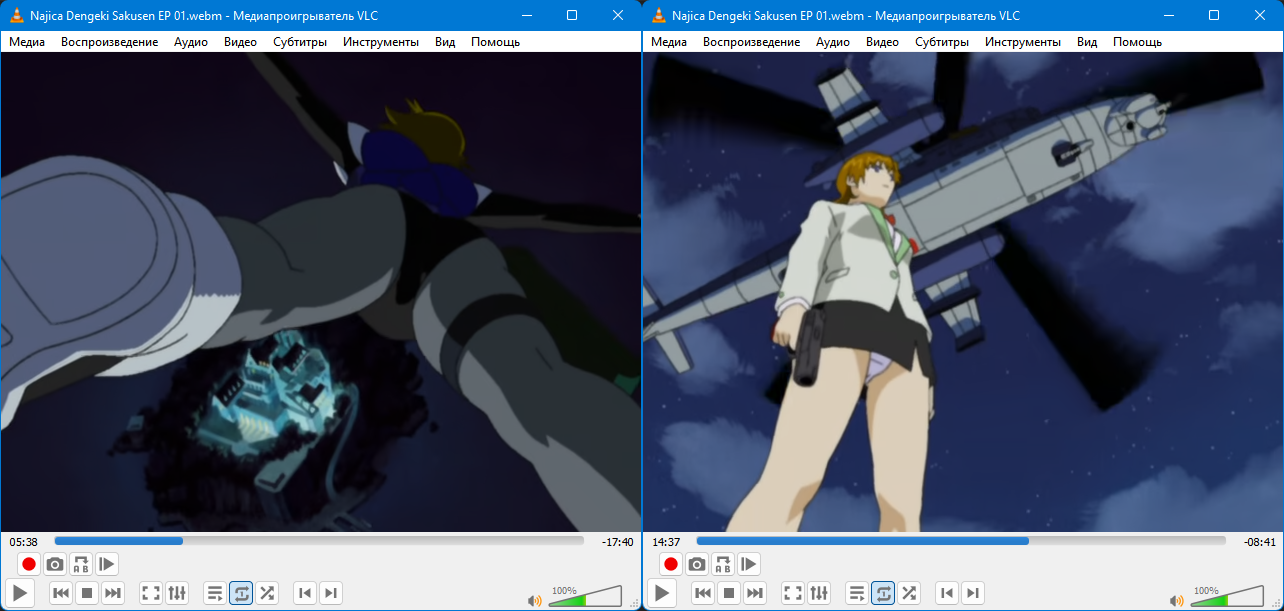
Task: Skip to next media in left VLC window
Action: point(113,593)
